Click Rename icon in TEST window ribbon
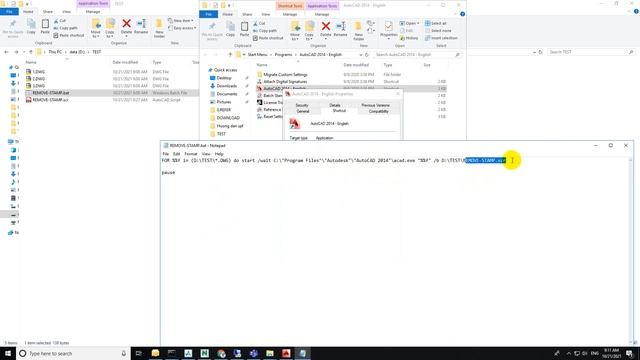This screenshot has height=360, width=640. pos(141,26)
